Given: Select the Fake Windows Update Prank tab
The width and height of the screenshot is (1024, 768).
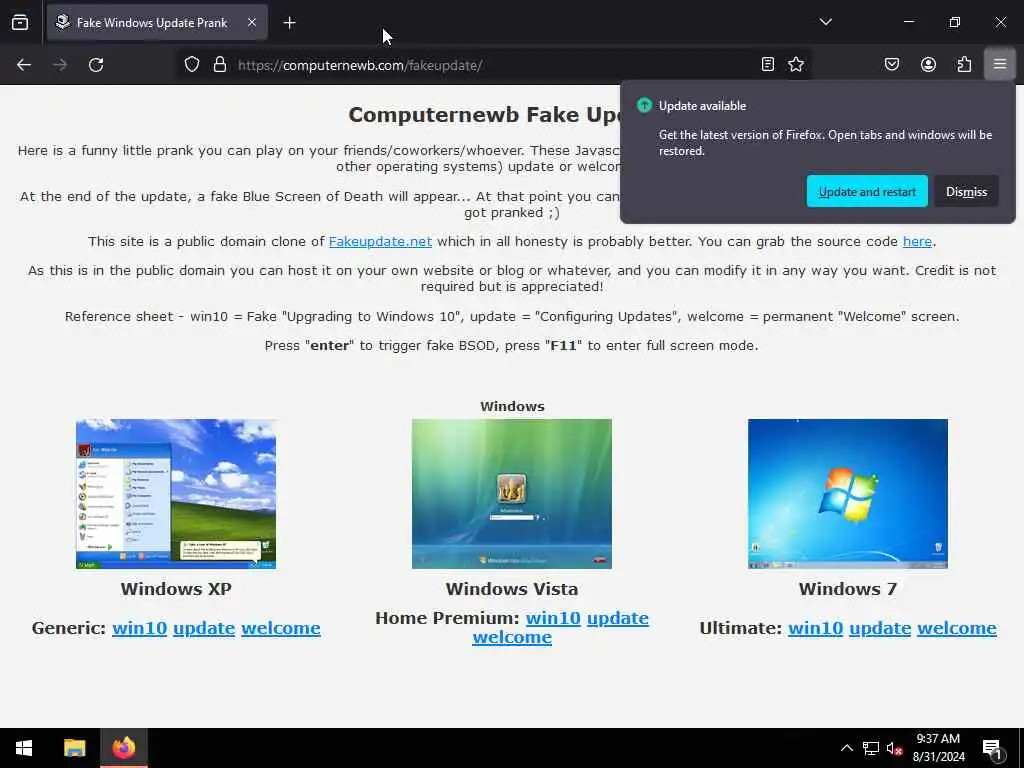Looking at the screenshot, I should coord(157,22).
